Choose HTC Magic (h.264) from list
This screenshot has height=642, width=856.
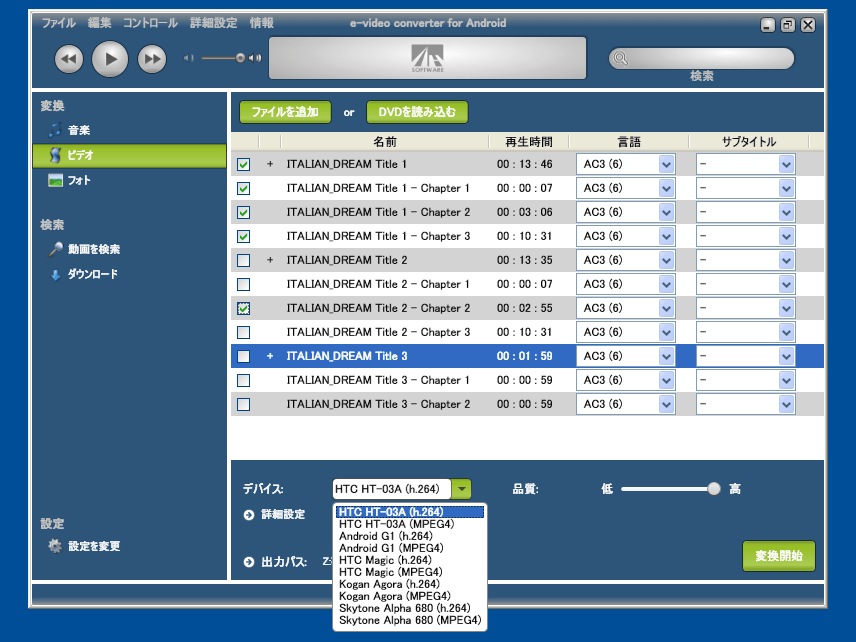(385, 560)
